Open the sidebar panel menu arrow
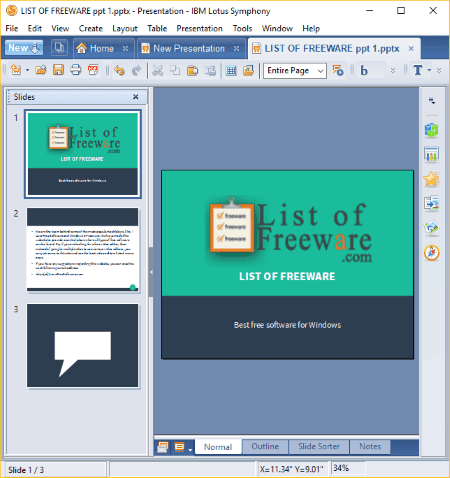 [432, 101]
